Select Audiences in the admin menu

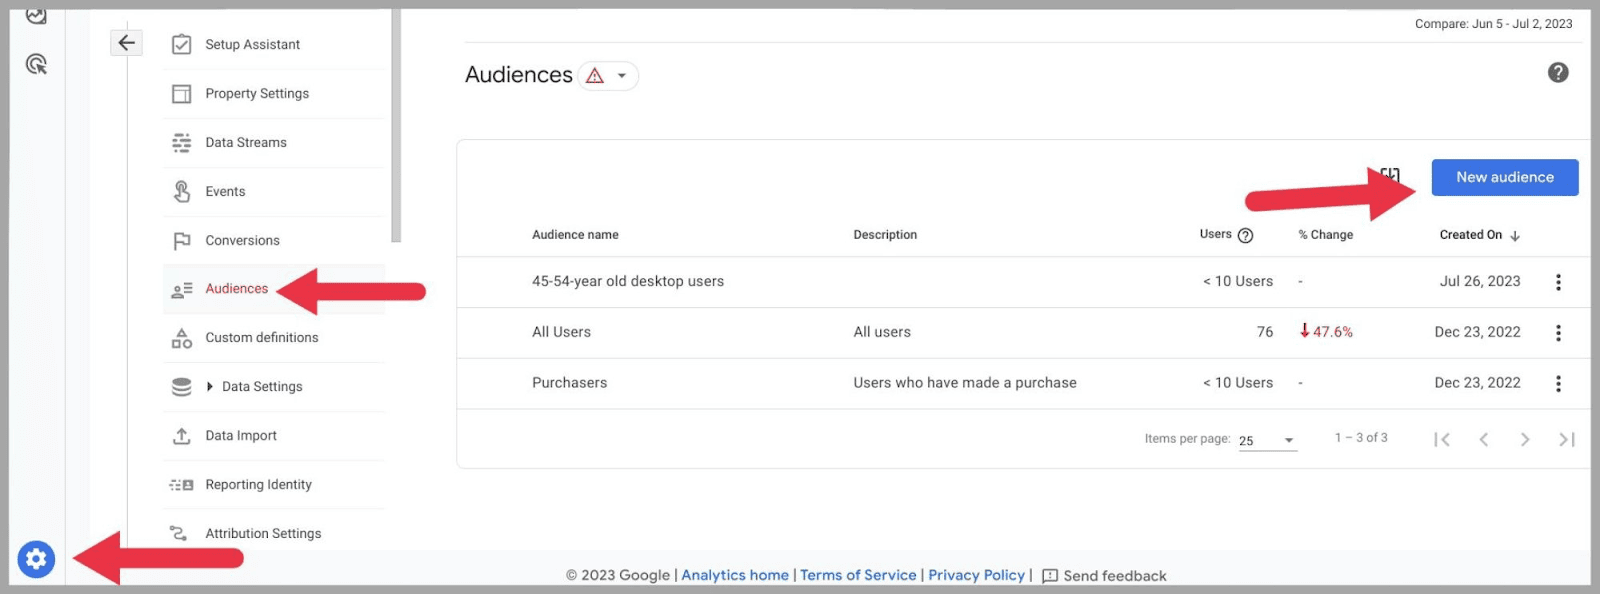coord(237,289)
